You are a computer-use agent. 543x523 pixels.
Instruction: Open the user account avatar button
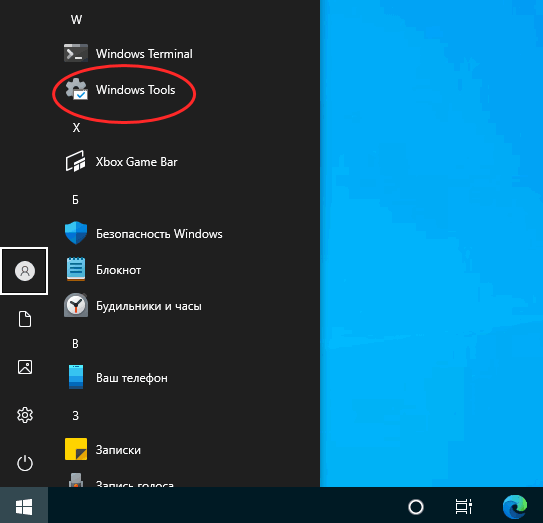click(25, 271)
